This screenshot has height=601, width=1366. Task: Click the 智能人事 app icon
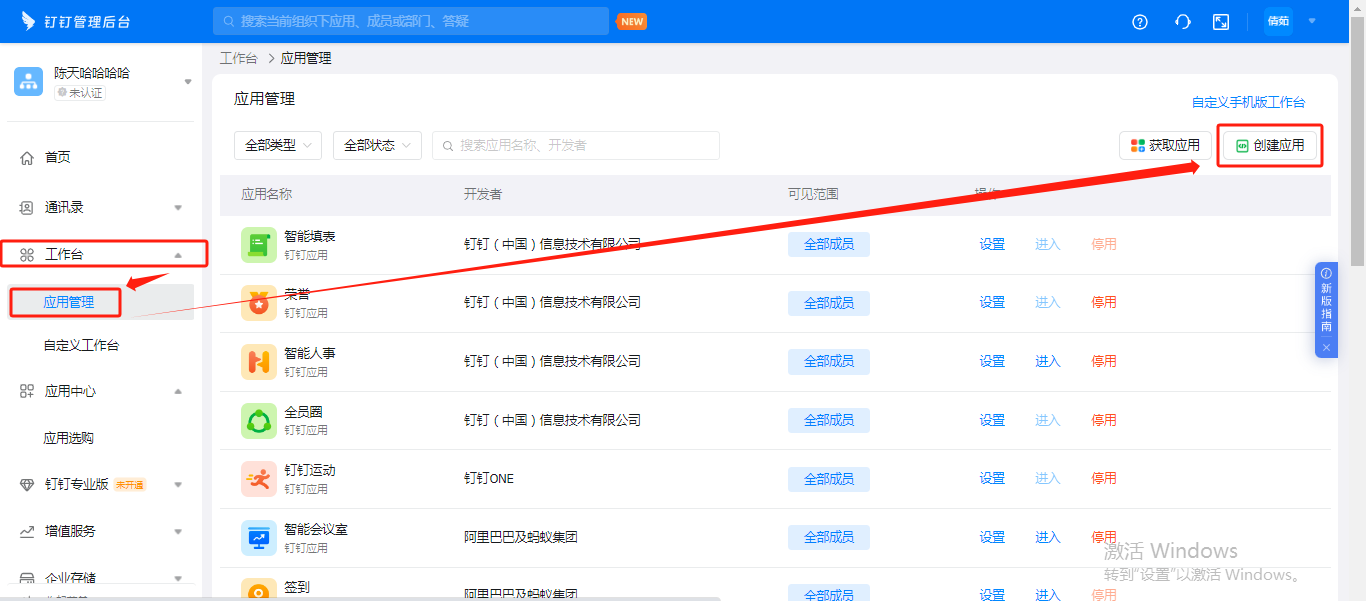point(259,362)
